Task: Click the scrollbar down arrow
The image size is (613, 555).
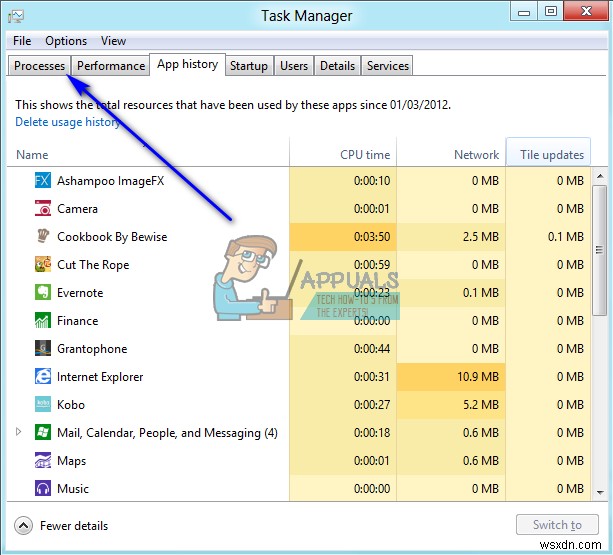Action: [600, 492]
